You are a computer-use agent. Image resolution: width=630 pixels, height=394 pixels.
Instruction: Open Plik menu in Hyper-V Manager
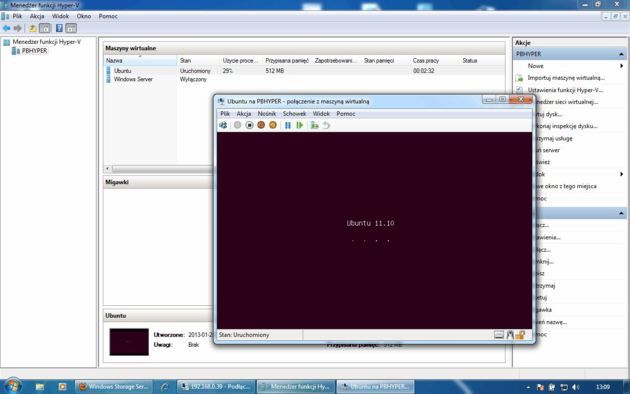pyautogui.click(x=17, y=16)
